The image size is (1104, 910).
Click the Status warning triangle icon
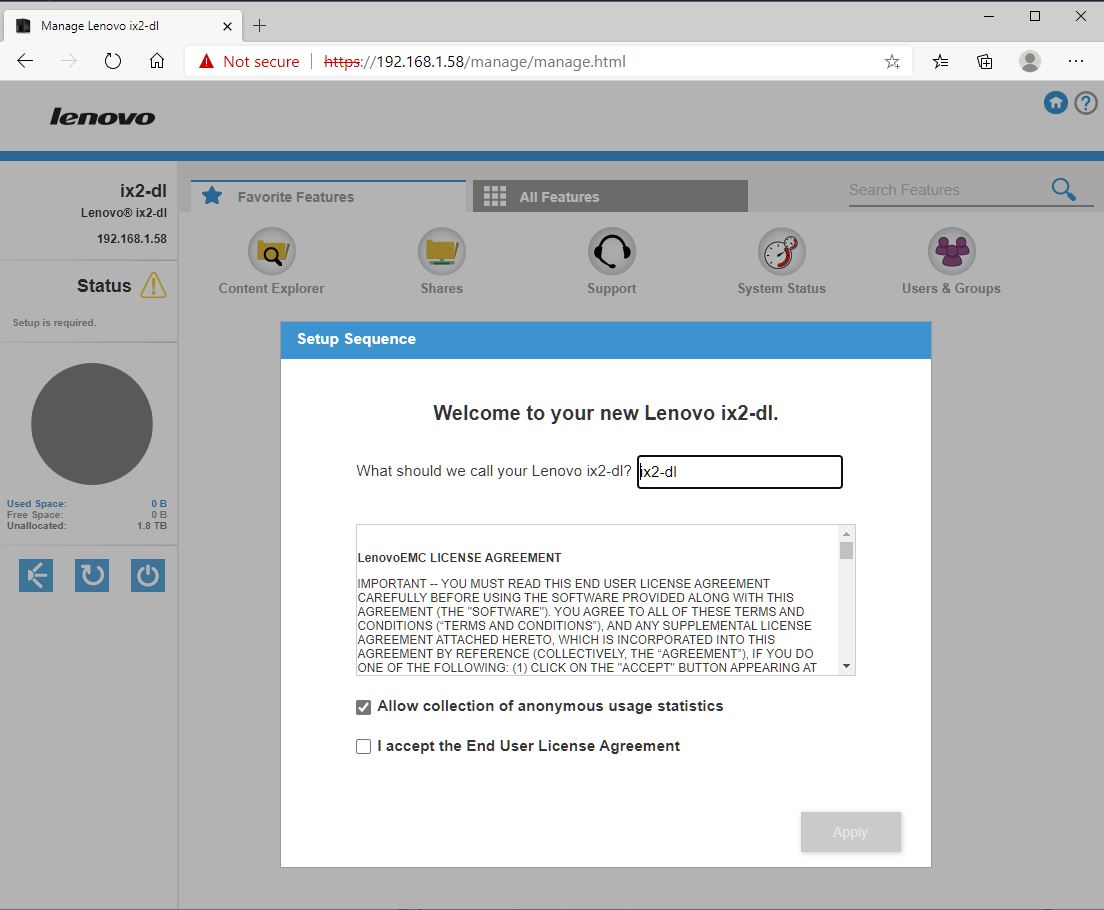pyautogui.click(x=153, y=286)
